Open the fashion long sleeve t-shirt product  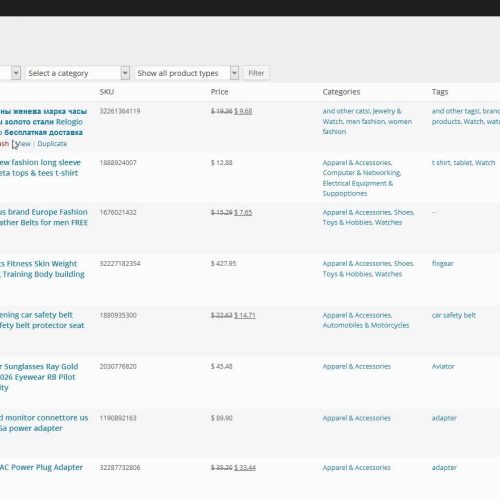click(40, 168)
